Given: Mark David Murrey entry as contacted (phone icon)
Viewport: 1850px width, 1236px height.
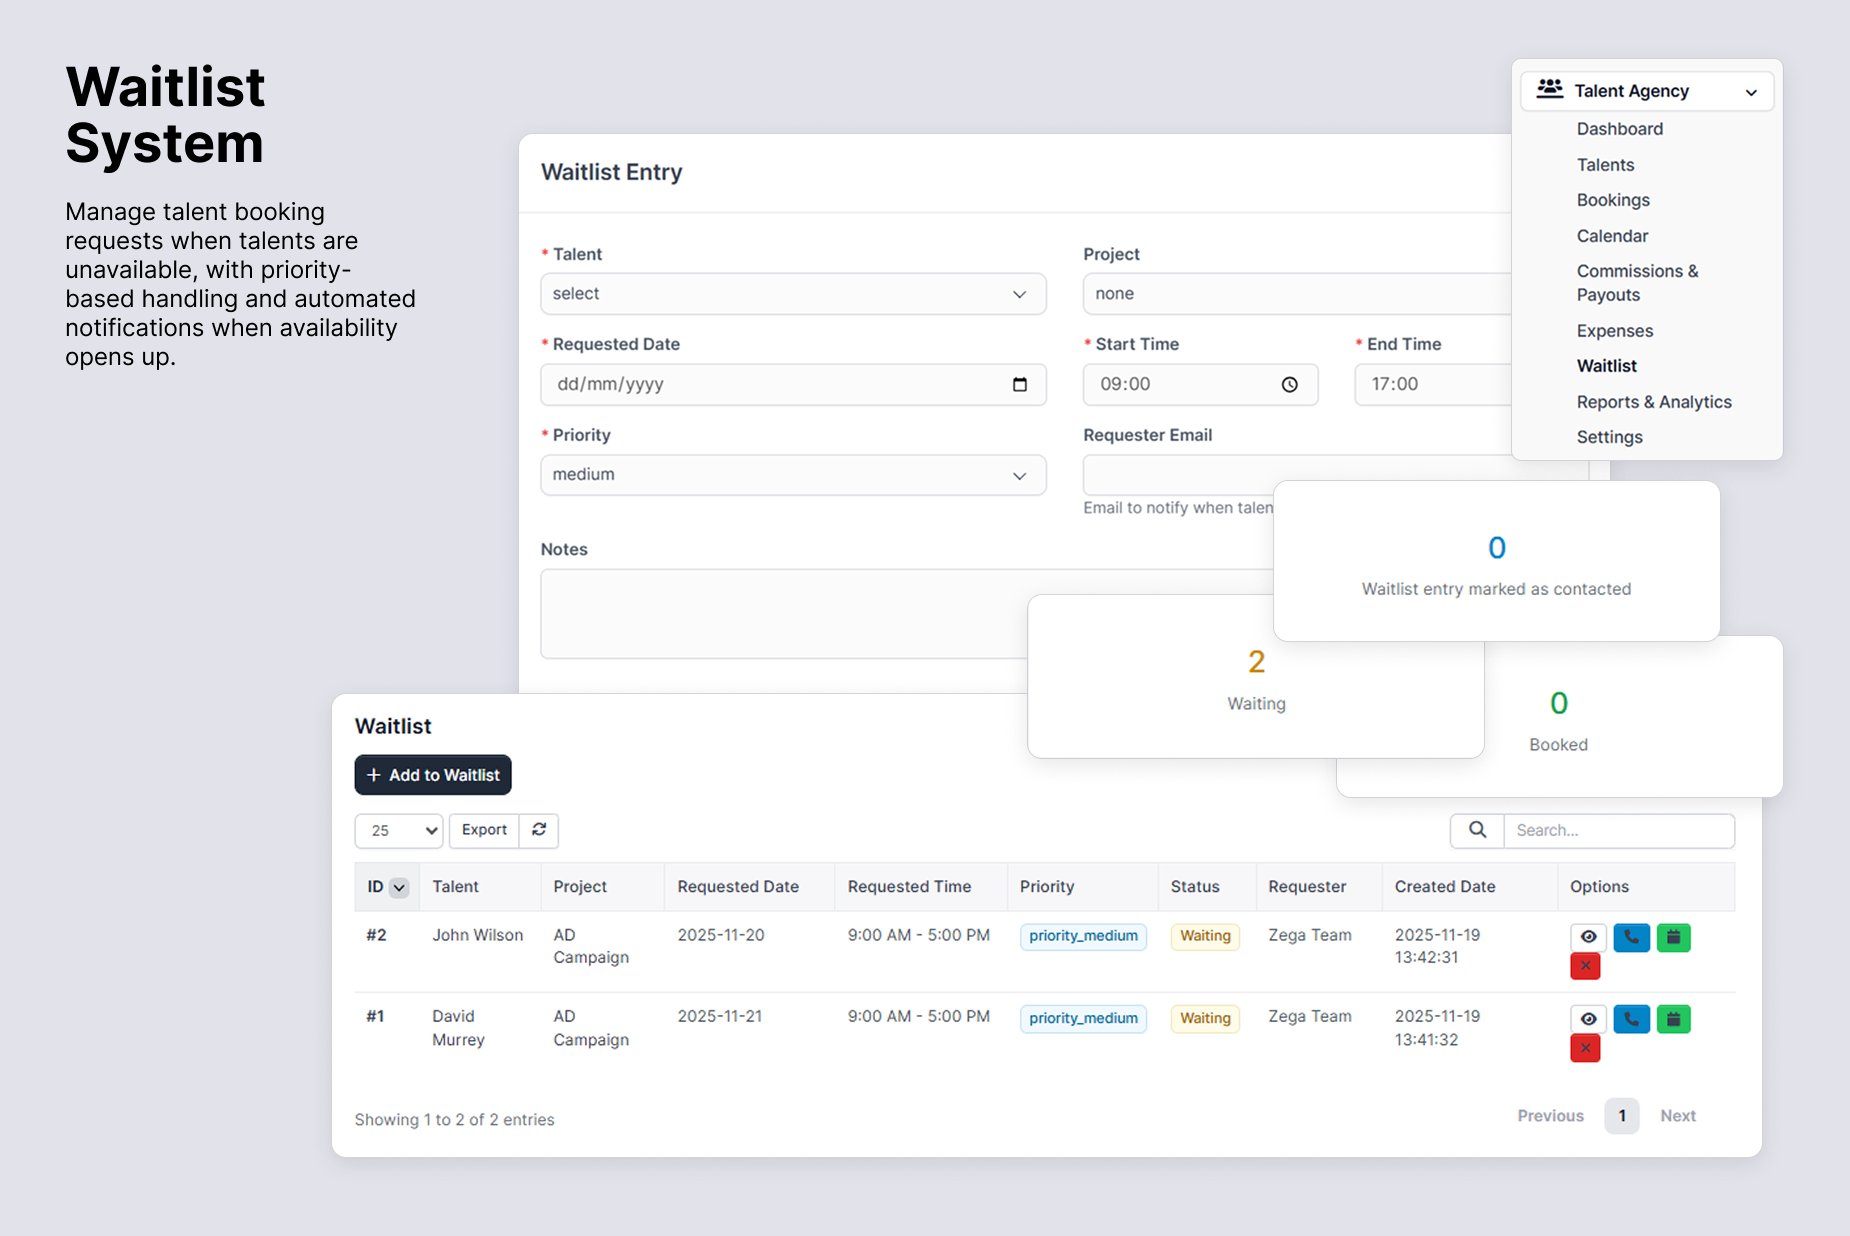Looking at the screenshot, I should pos(1631,1019).
